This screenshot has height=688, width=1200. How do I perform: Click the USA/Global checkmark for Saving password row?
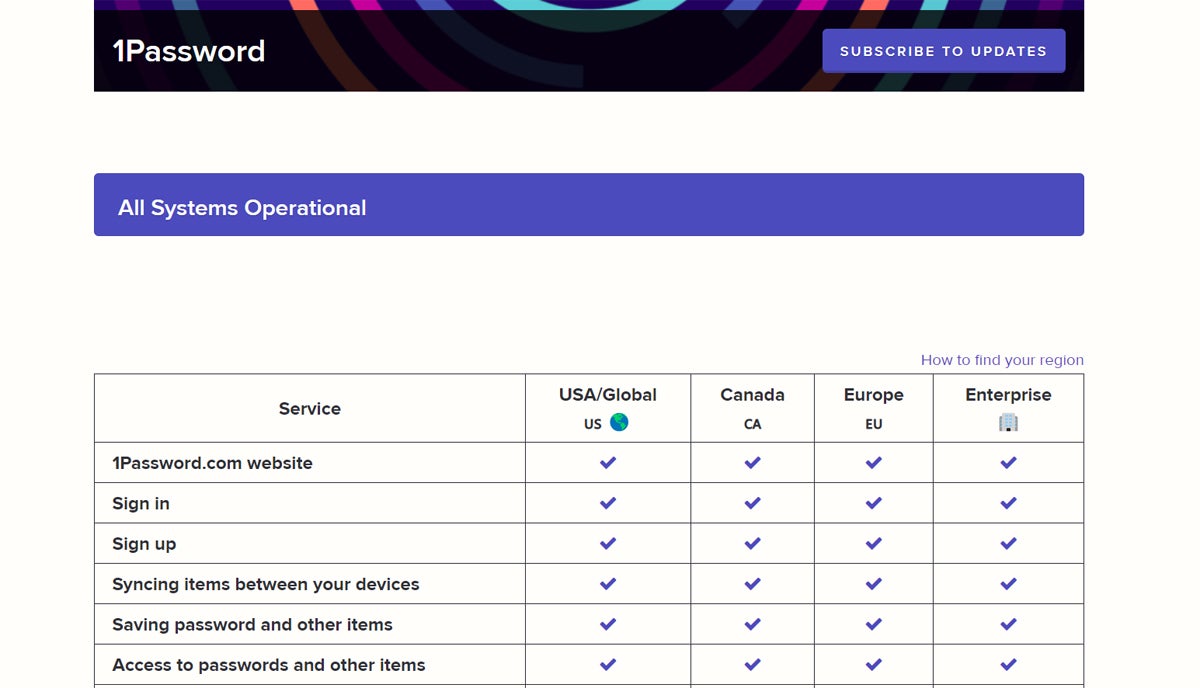[608, 624]
